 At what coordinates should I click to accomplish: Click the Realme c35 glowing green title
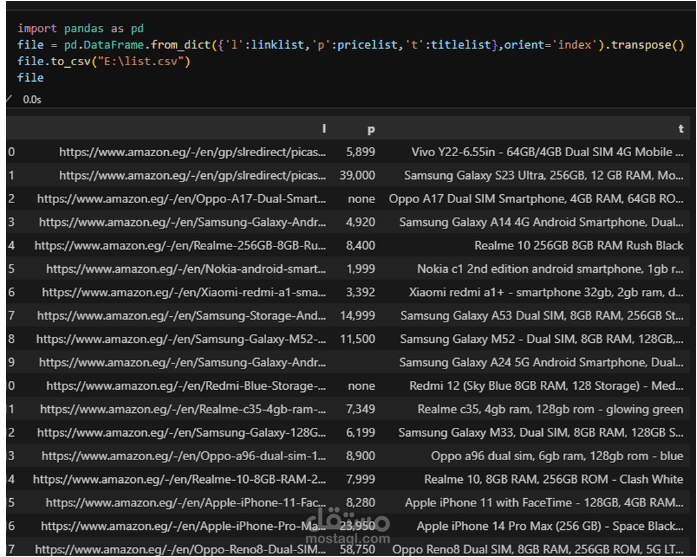pos(550,409)
